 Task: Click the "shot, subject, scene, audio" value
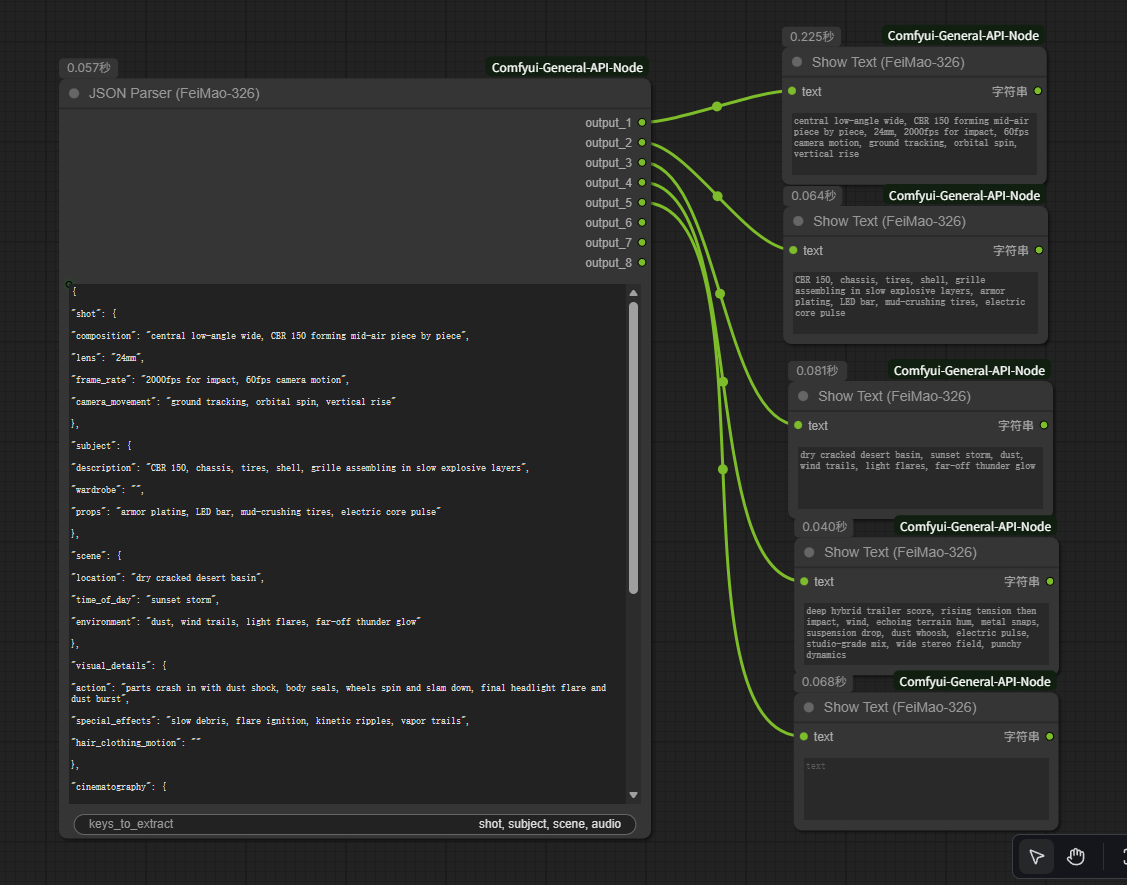550,824
